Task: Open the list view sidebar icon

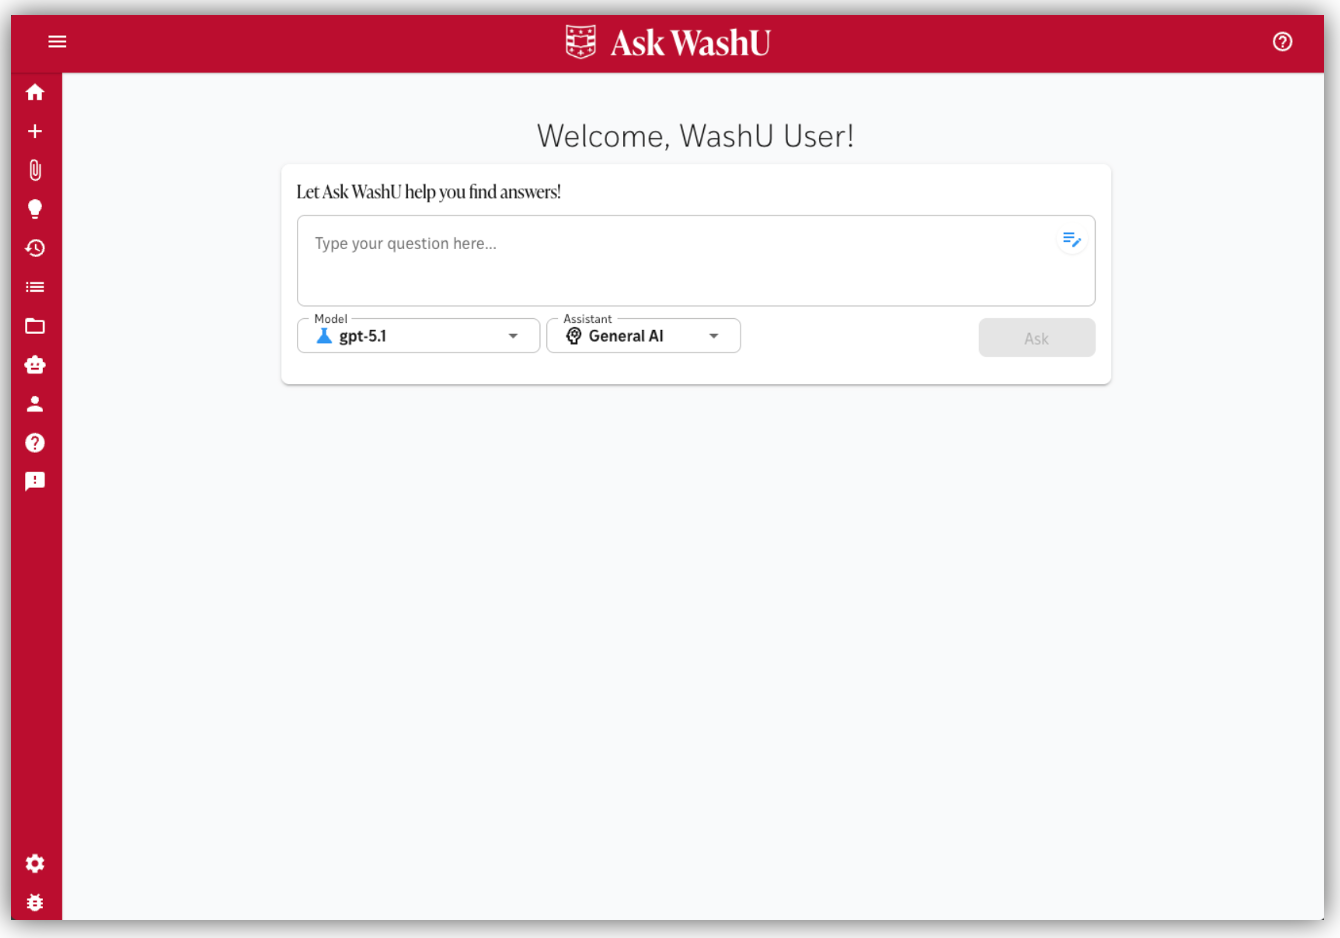Action: [35, 287]
